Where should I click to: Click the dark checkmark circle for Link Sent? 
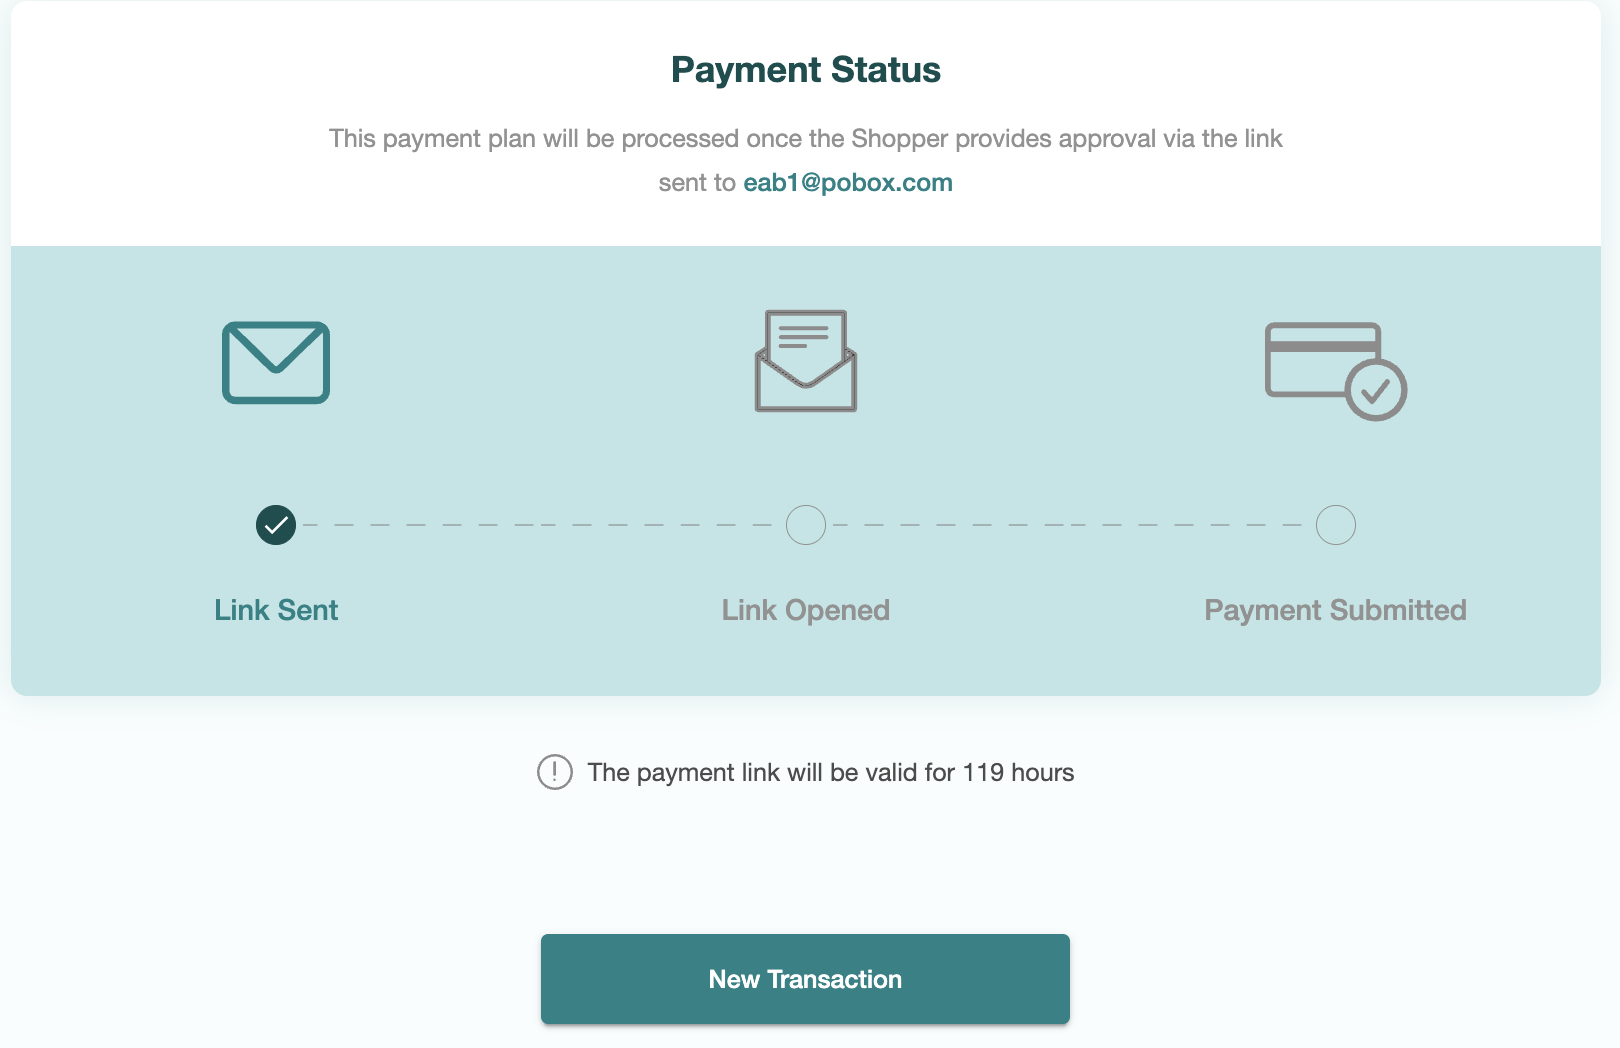coord(276,525)
